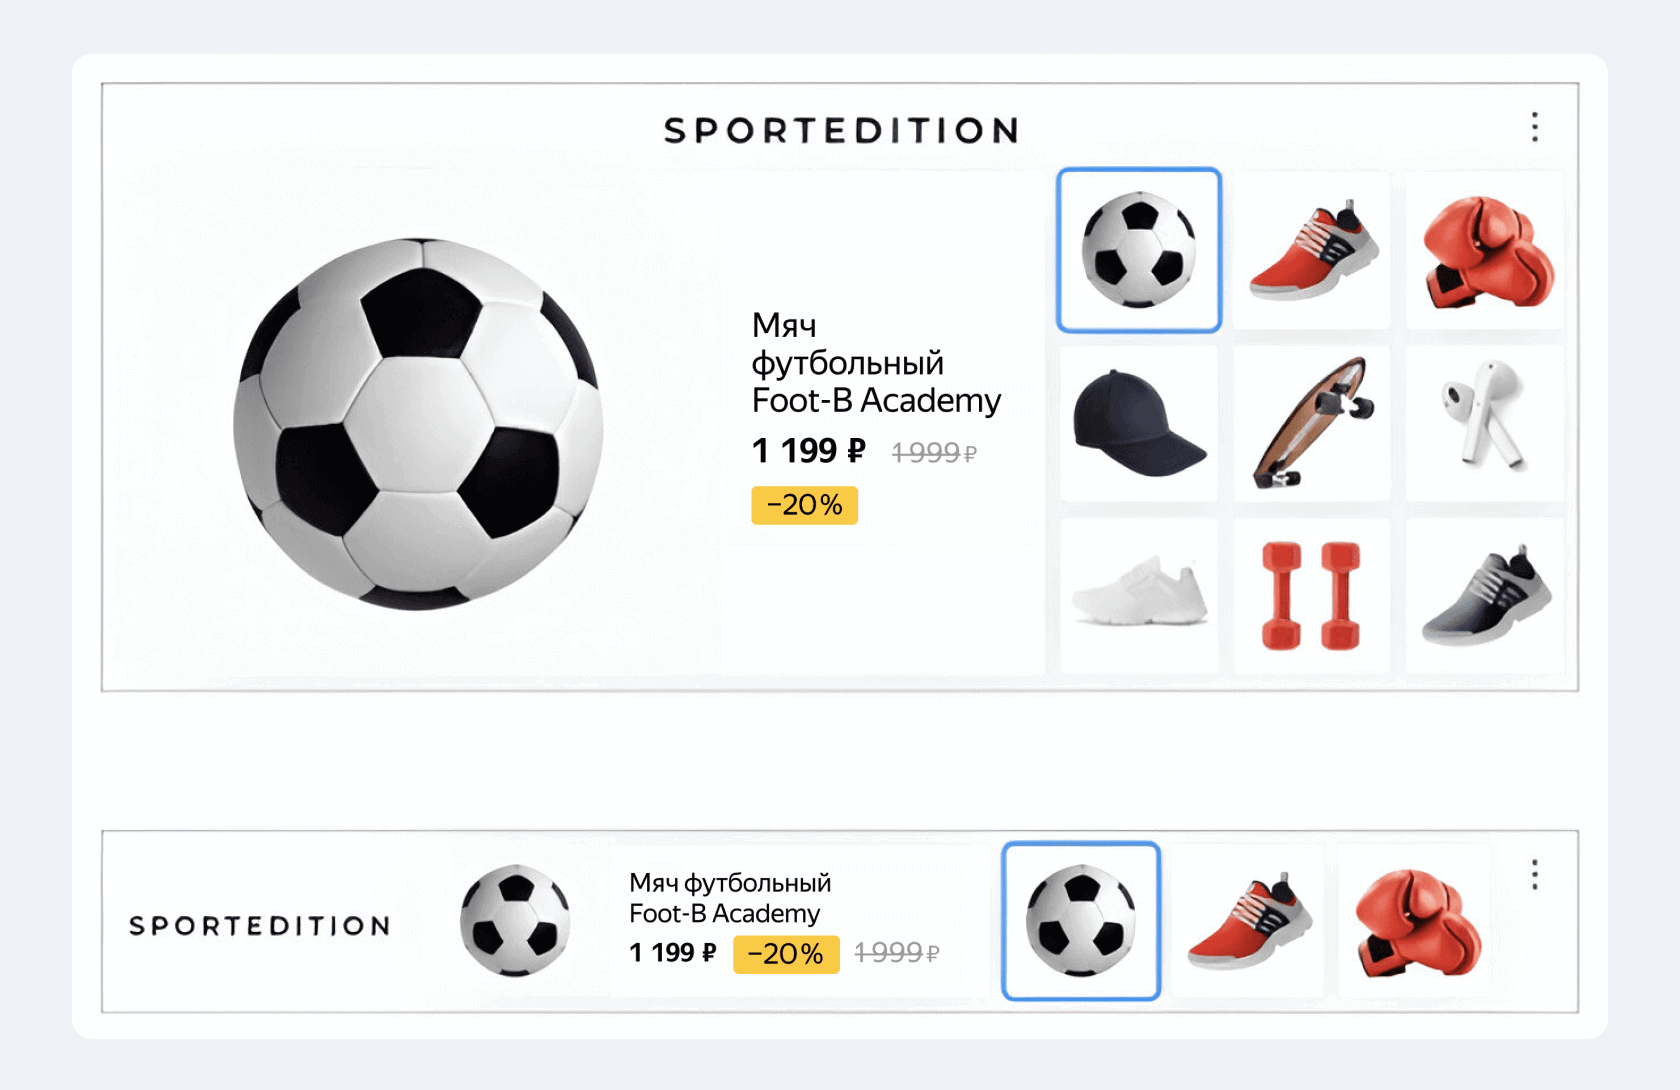This screenshot has width=1680, height=1090.
Task: Select the black sneaker thumbnail
Action: [1485, 596]
